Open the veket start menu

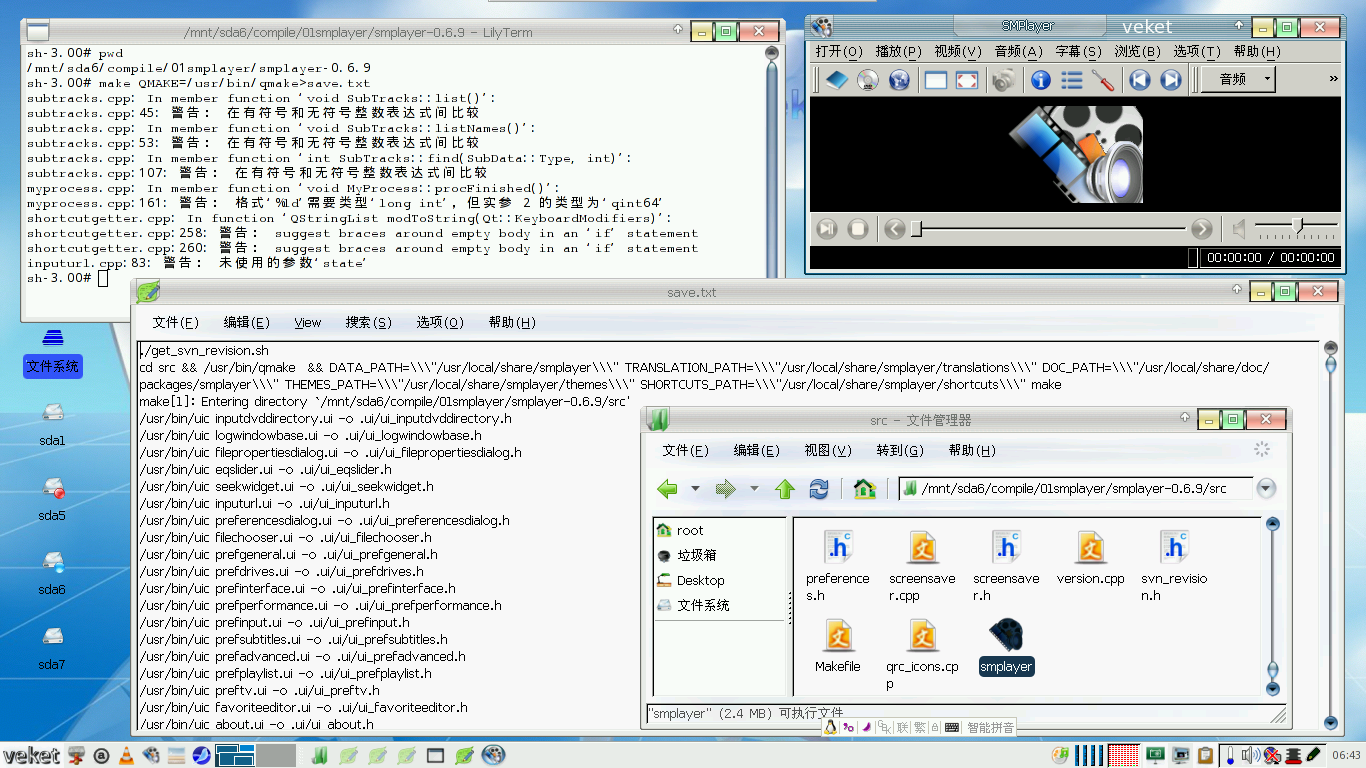tap(31, 755)
